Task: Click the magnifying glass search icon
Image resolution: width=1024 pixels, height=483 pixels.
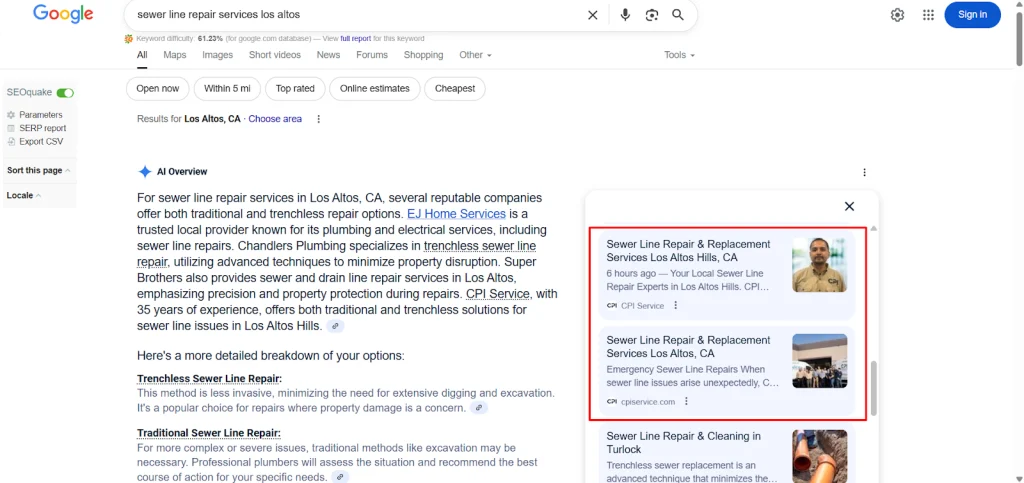Action: coord(678,15)
